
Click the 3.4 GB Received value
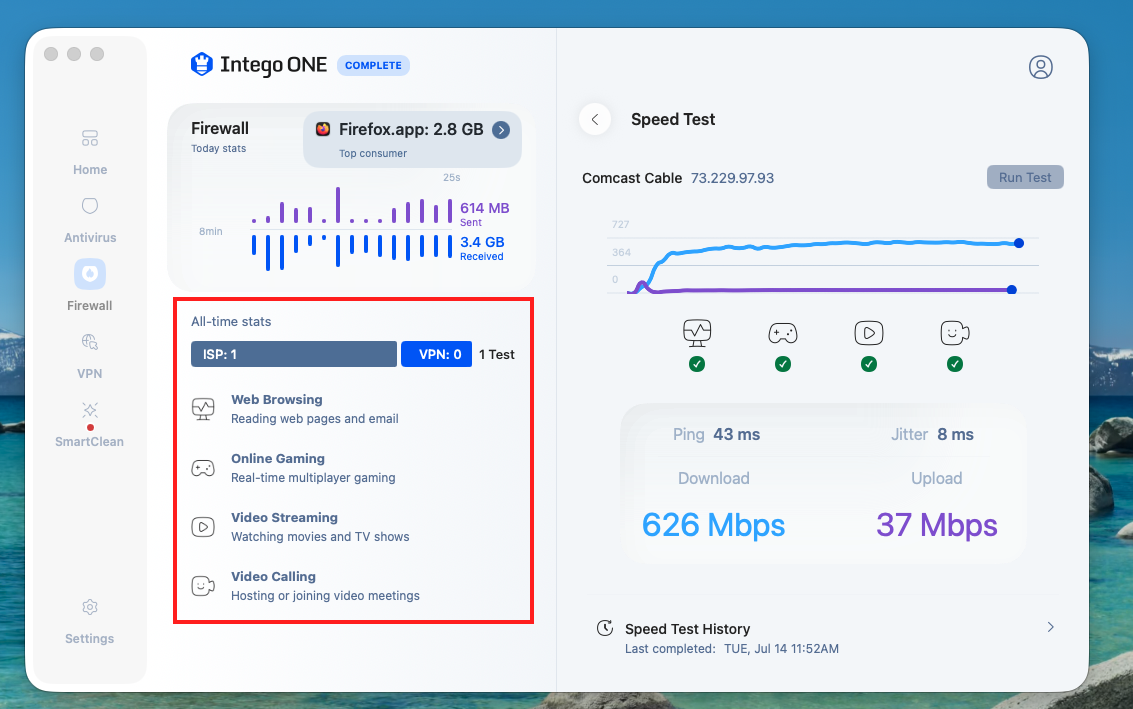coord(482,242)
